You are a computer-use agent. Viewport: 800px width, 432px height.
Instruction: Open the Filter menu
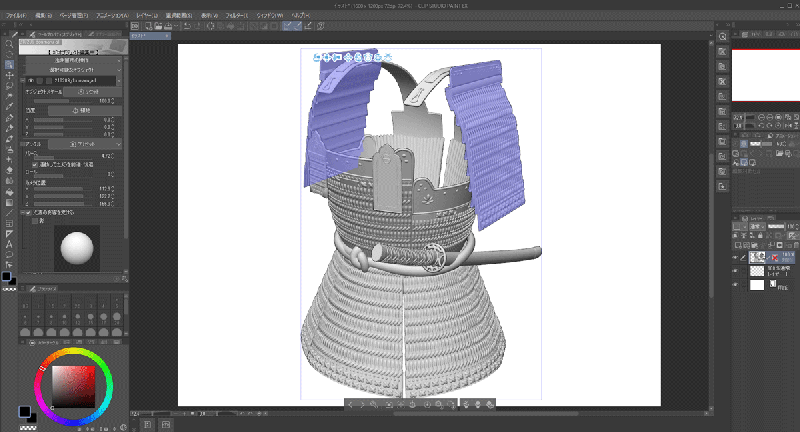(x=238, y=16)
